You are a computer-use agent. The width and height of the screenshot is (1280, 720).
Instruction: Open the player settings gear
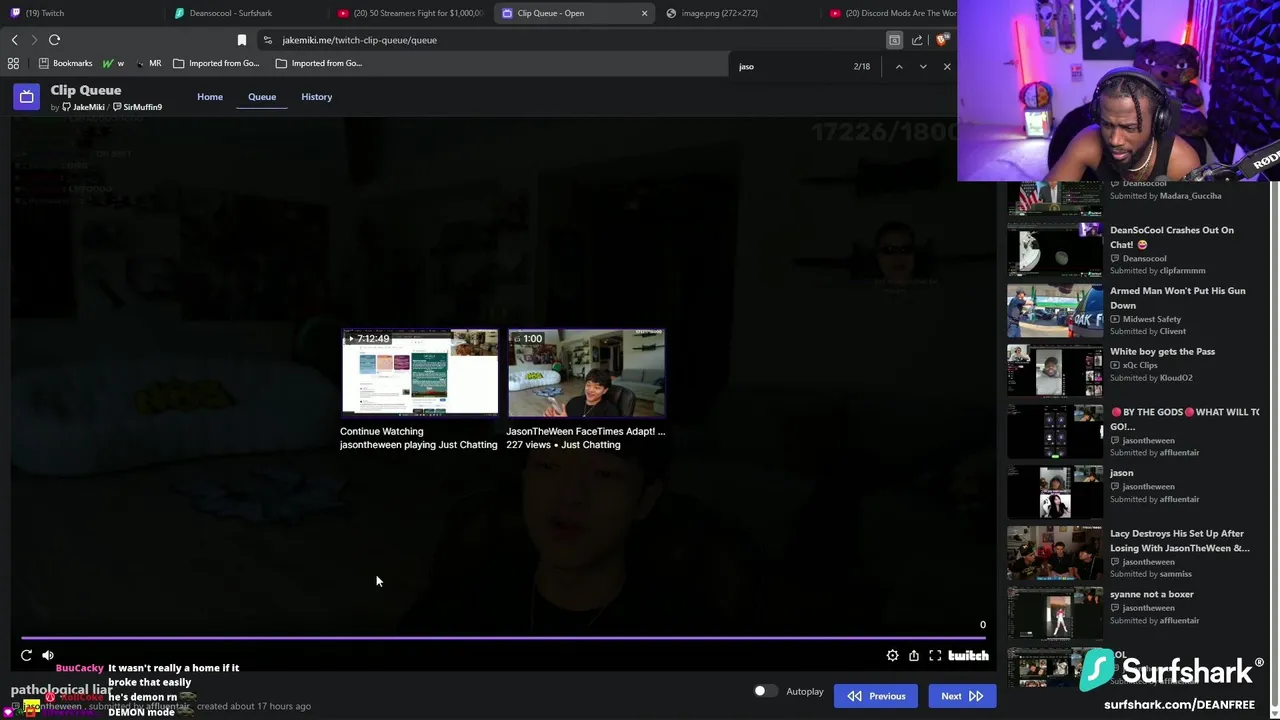[892, 656]
